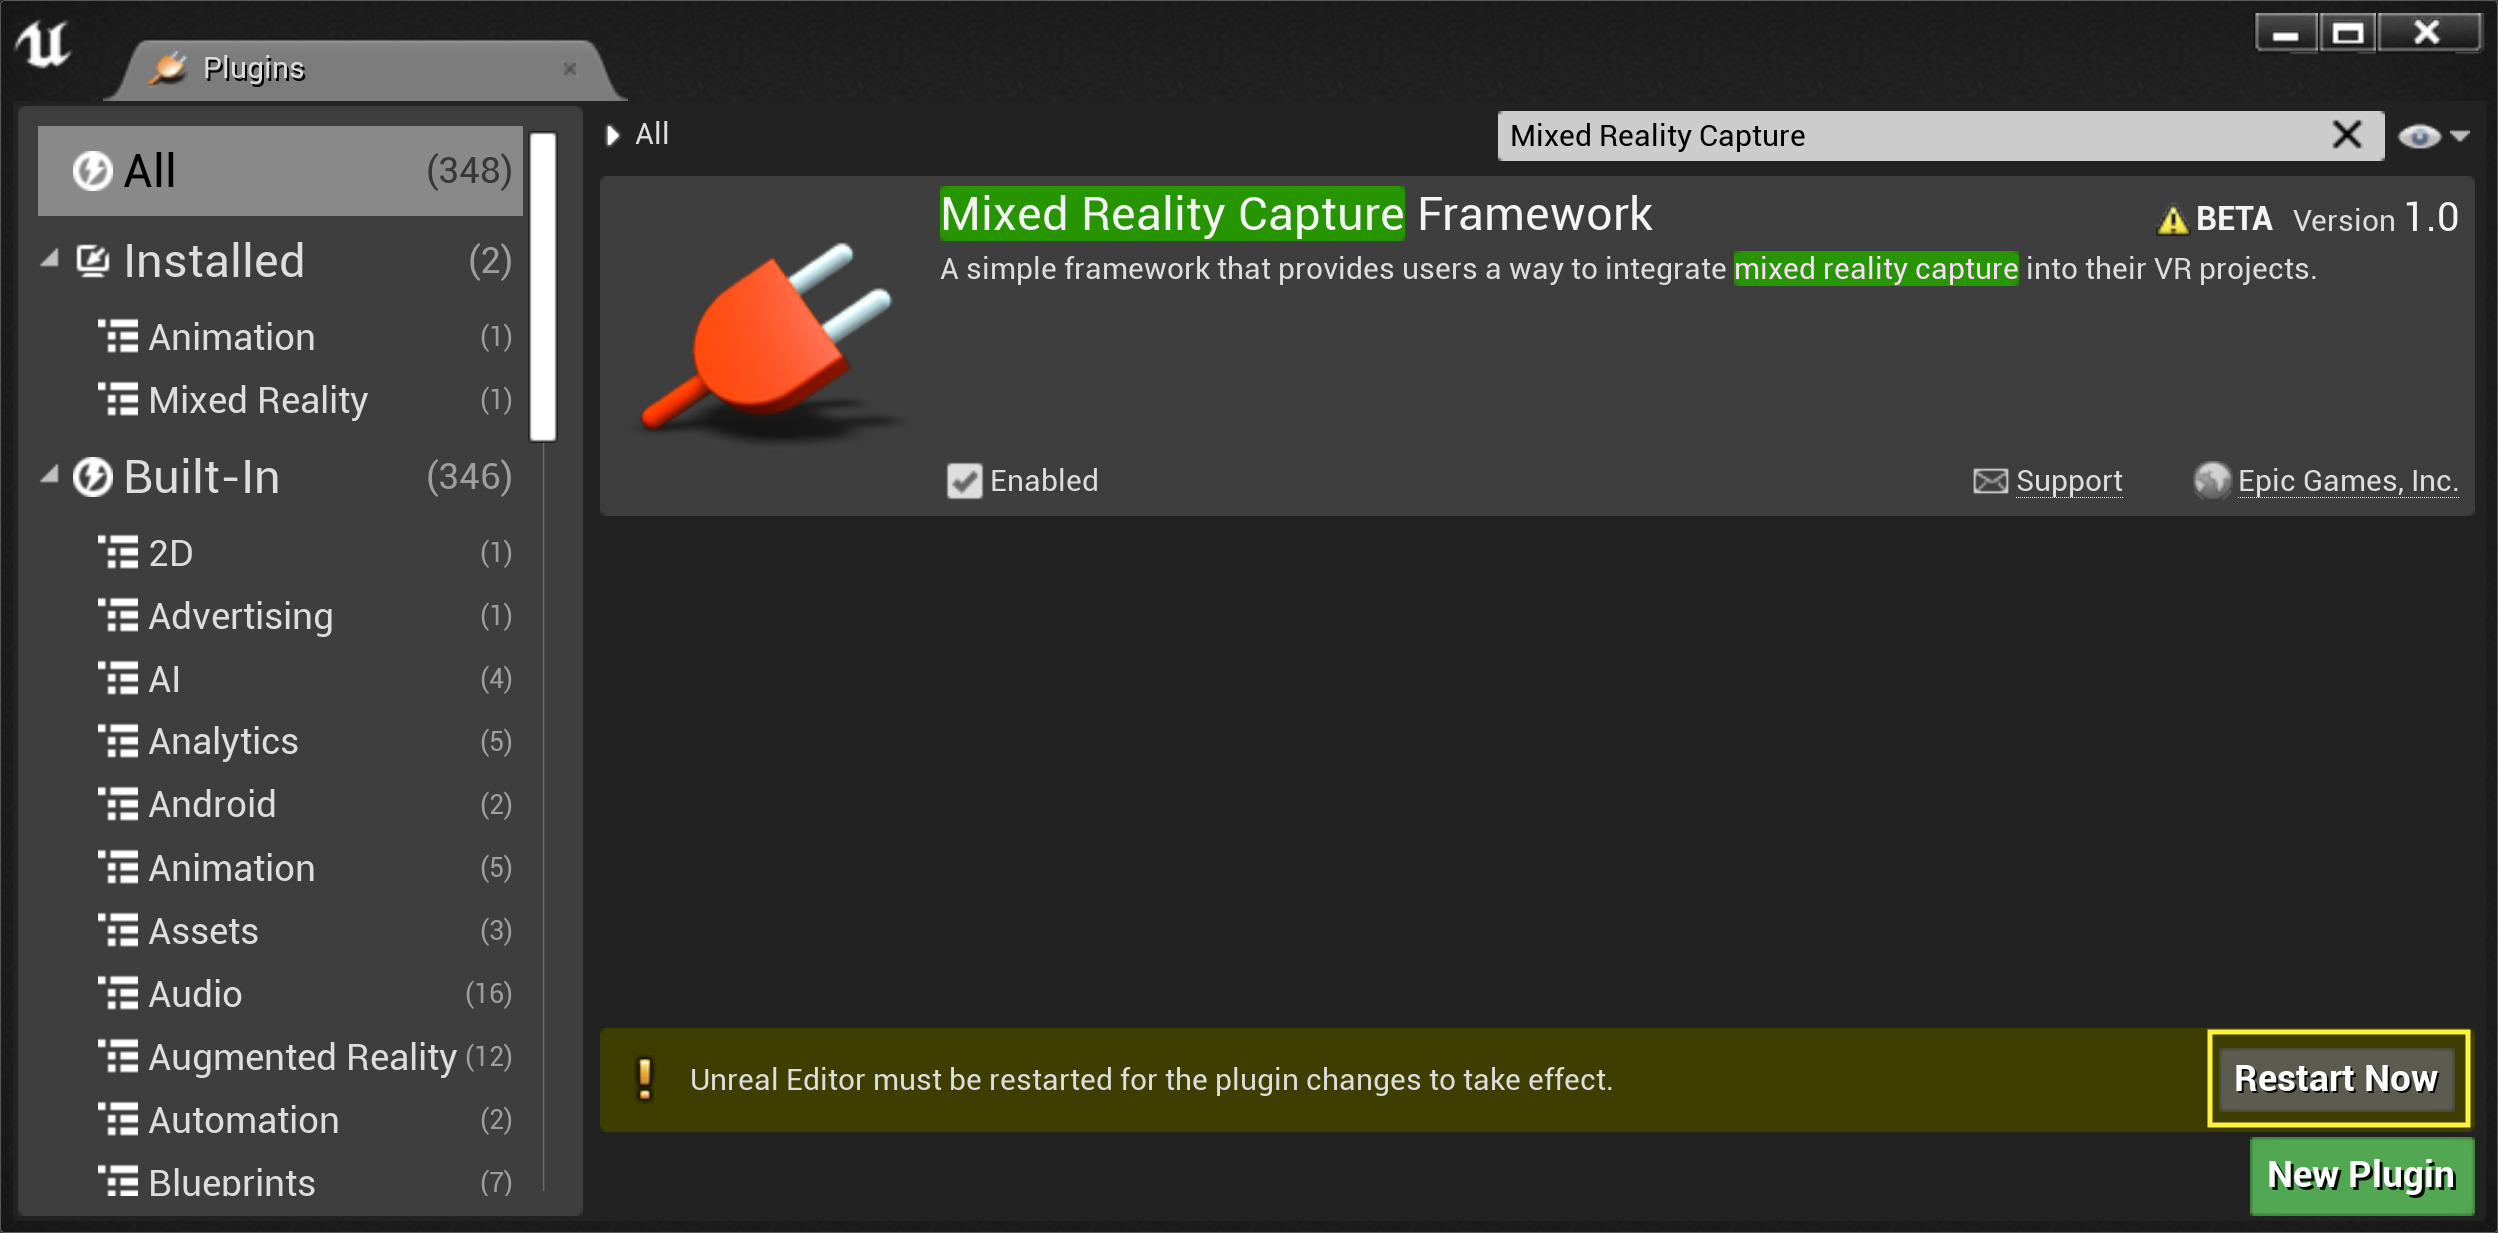Select the Mixed Reality category icon
This screenshot has width=2498, height=1233.
[x=119, y=400]
